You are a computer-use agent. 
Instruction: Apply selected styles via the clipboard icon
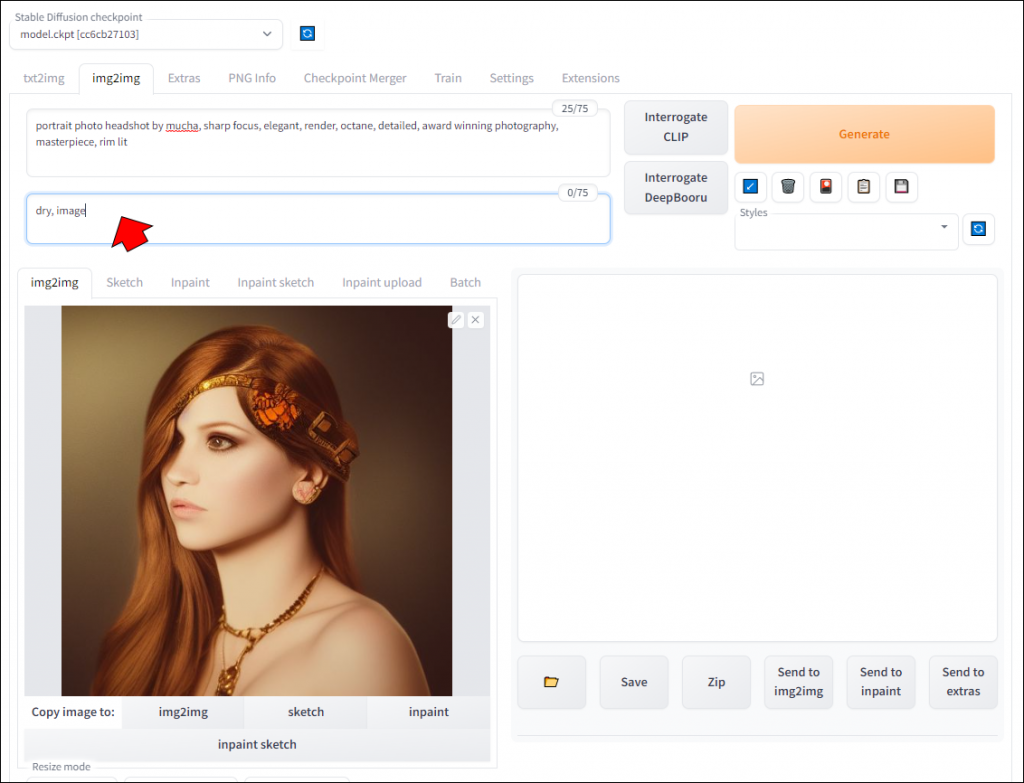[x=863, y=187]
